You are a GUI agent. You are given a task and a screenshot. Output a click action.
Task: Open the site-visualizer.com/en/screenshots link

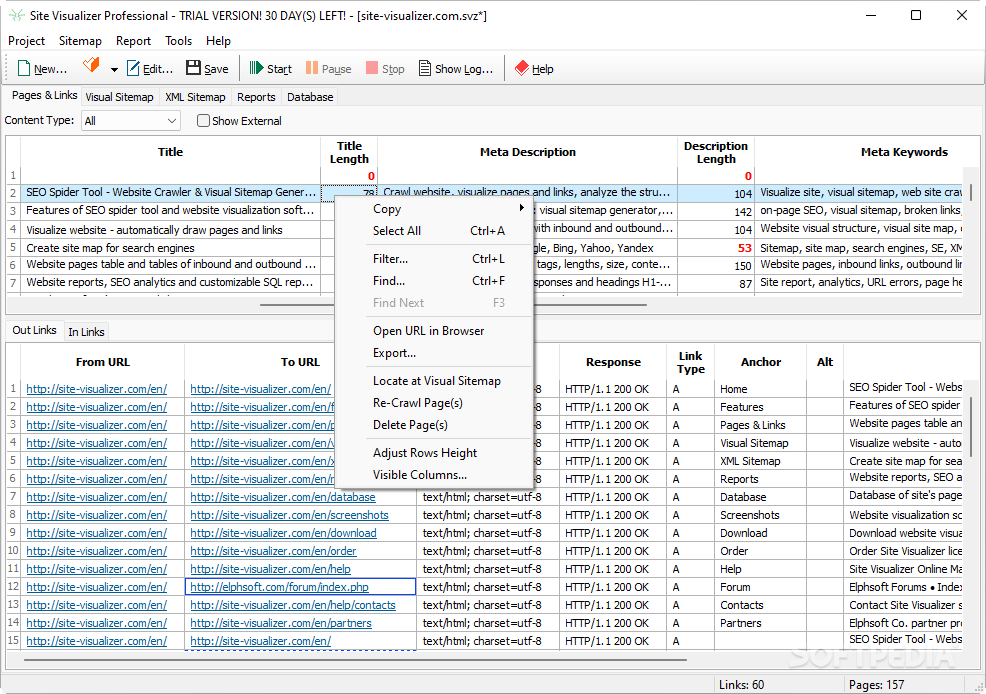pos(289,515)
